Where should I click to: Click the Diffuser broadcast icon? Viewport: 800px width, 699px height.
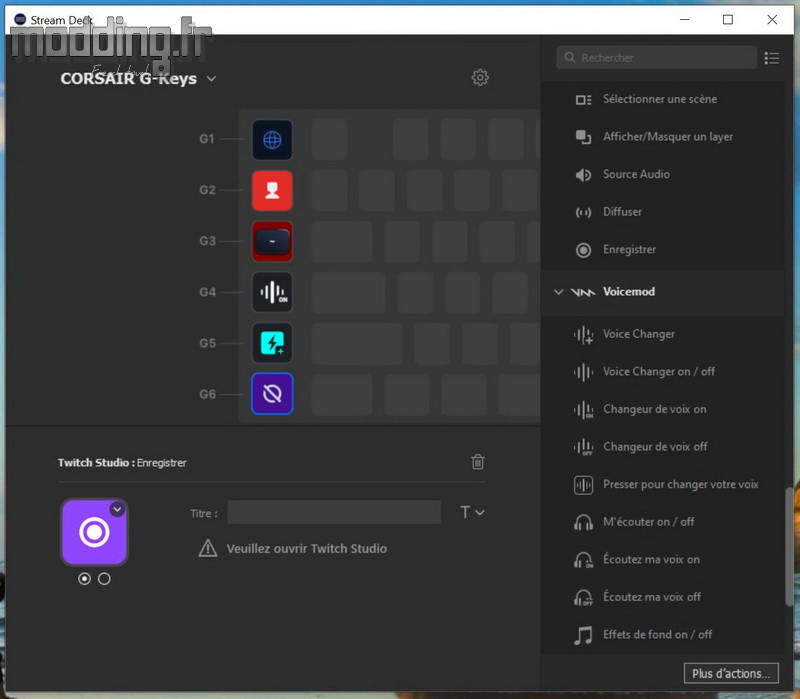(583, 212)
